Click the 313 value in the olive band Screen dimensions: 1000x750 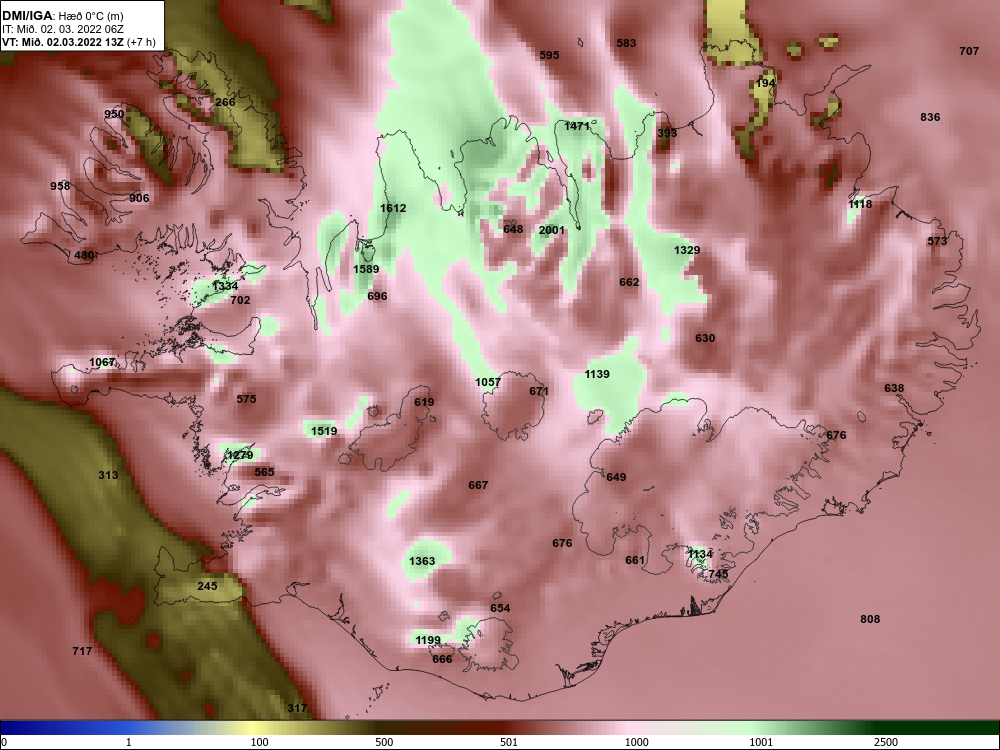pos(108,475)
